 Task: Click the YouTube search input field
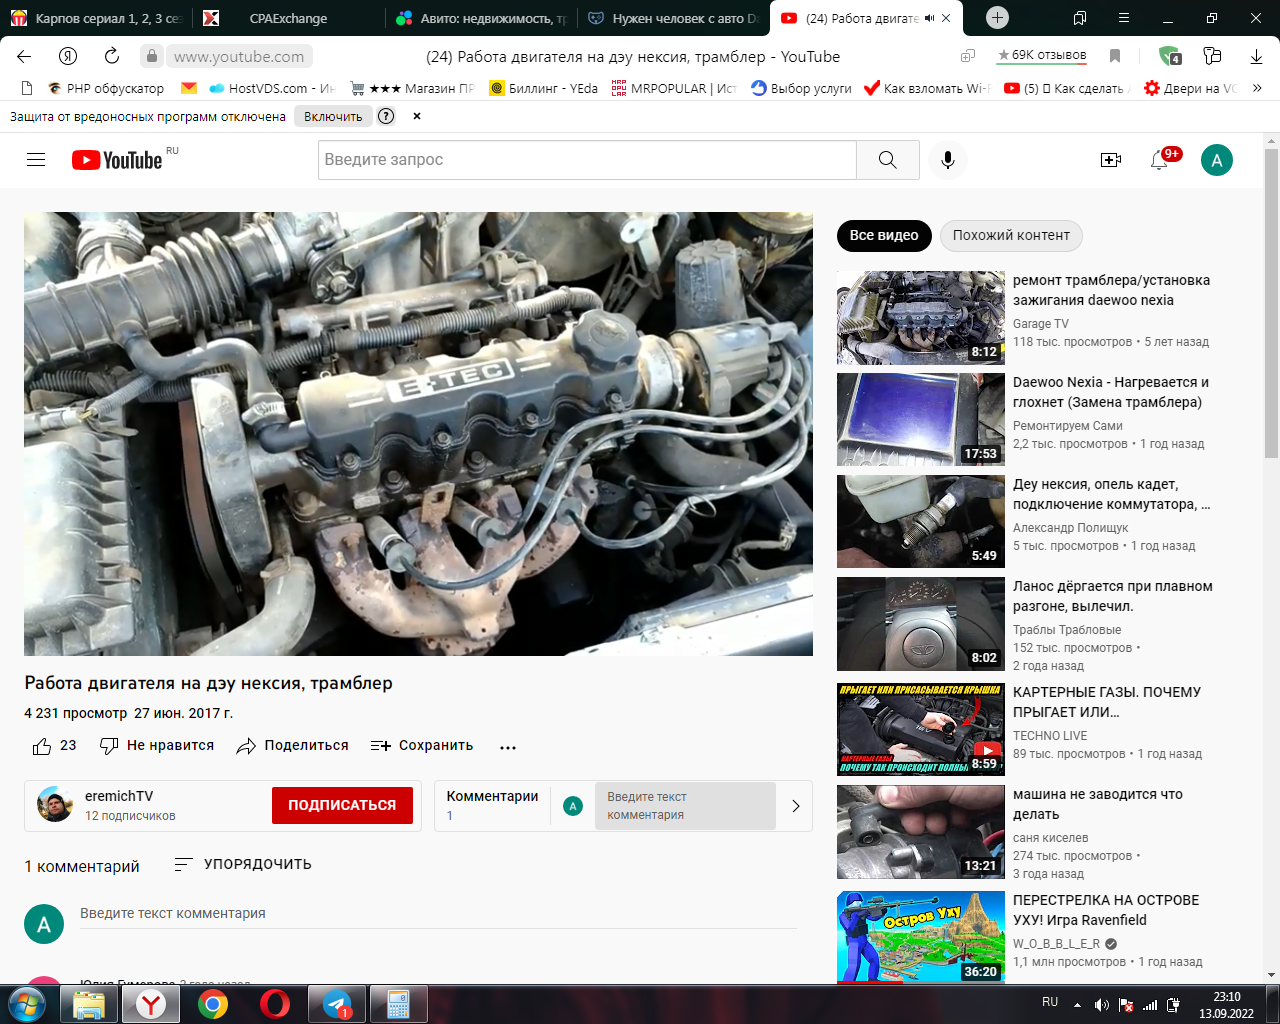coord(588,160)
